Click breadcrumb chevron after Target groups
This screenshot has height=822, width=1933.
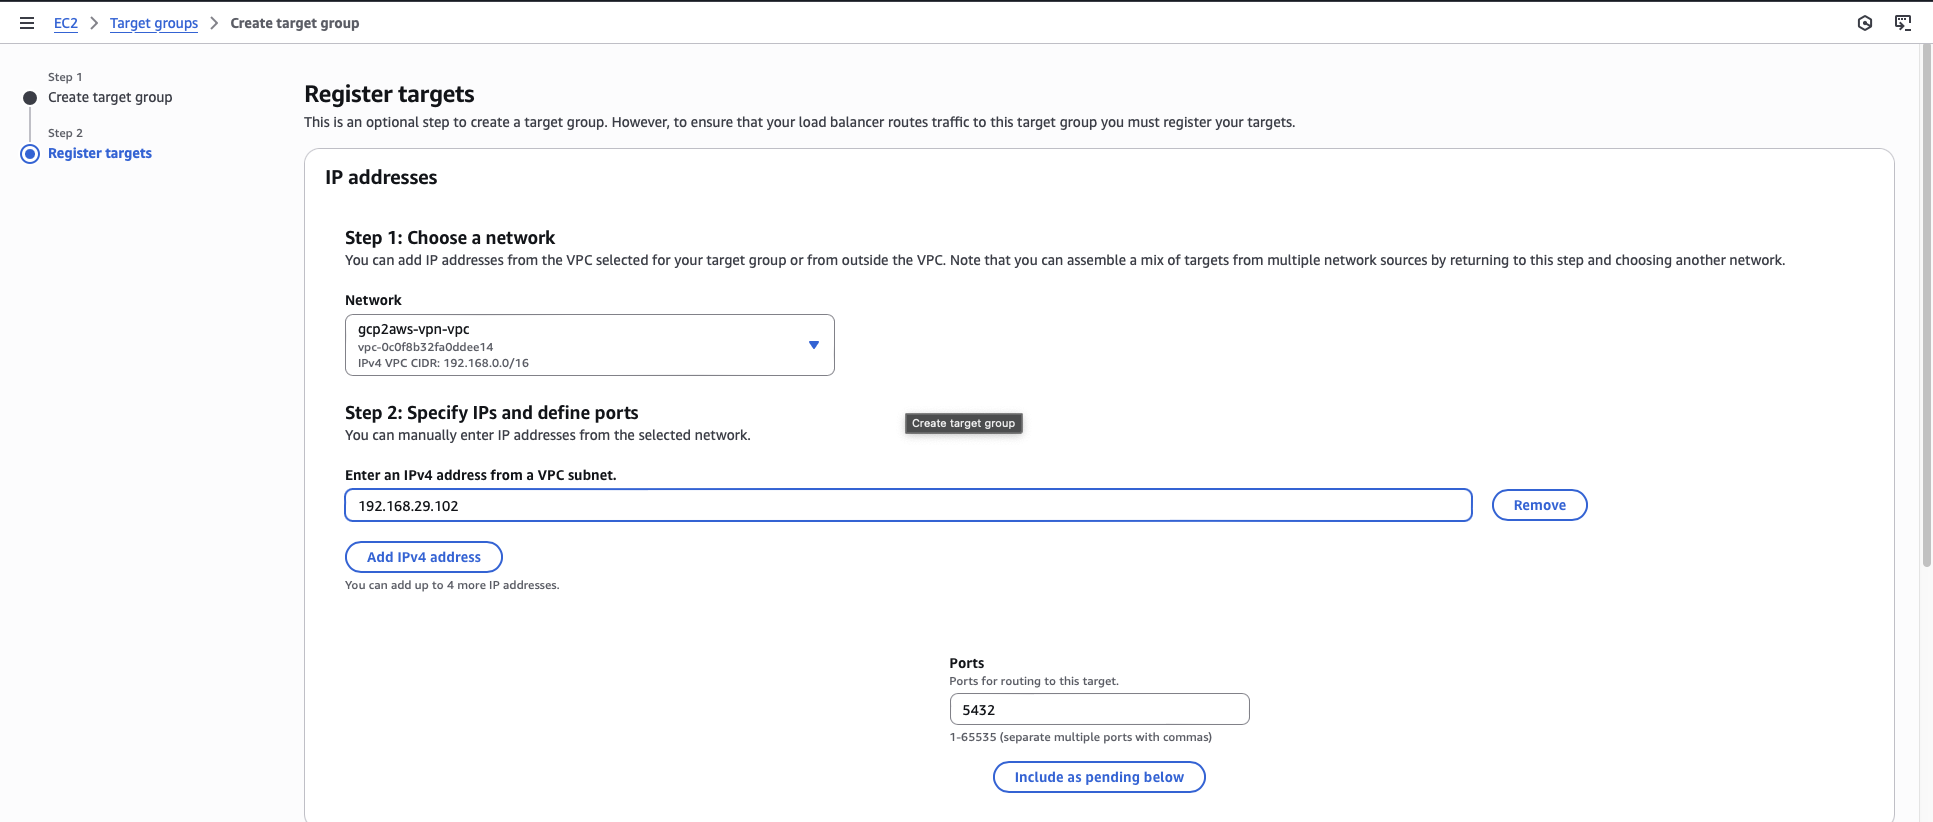214,23
